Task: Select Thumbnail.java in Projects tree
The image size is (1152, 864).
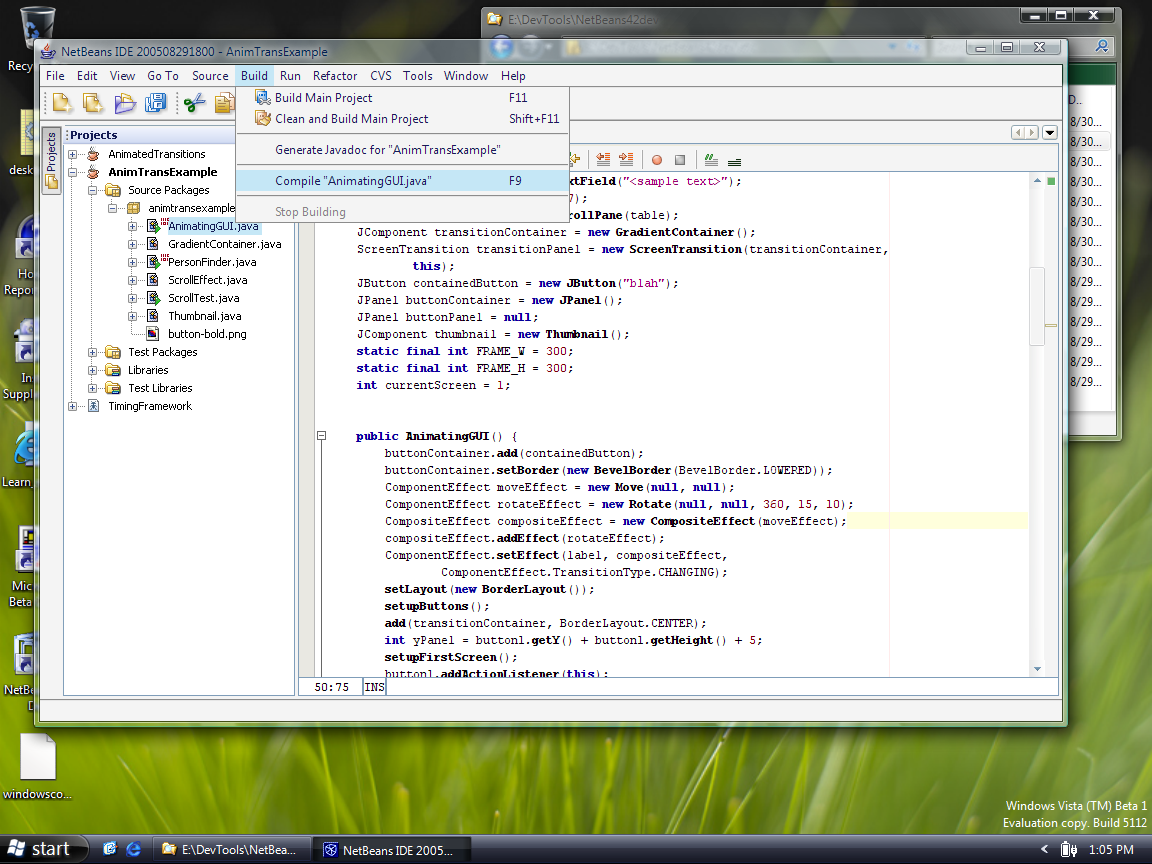Action: click(x=204, y=316)
